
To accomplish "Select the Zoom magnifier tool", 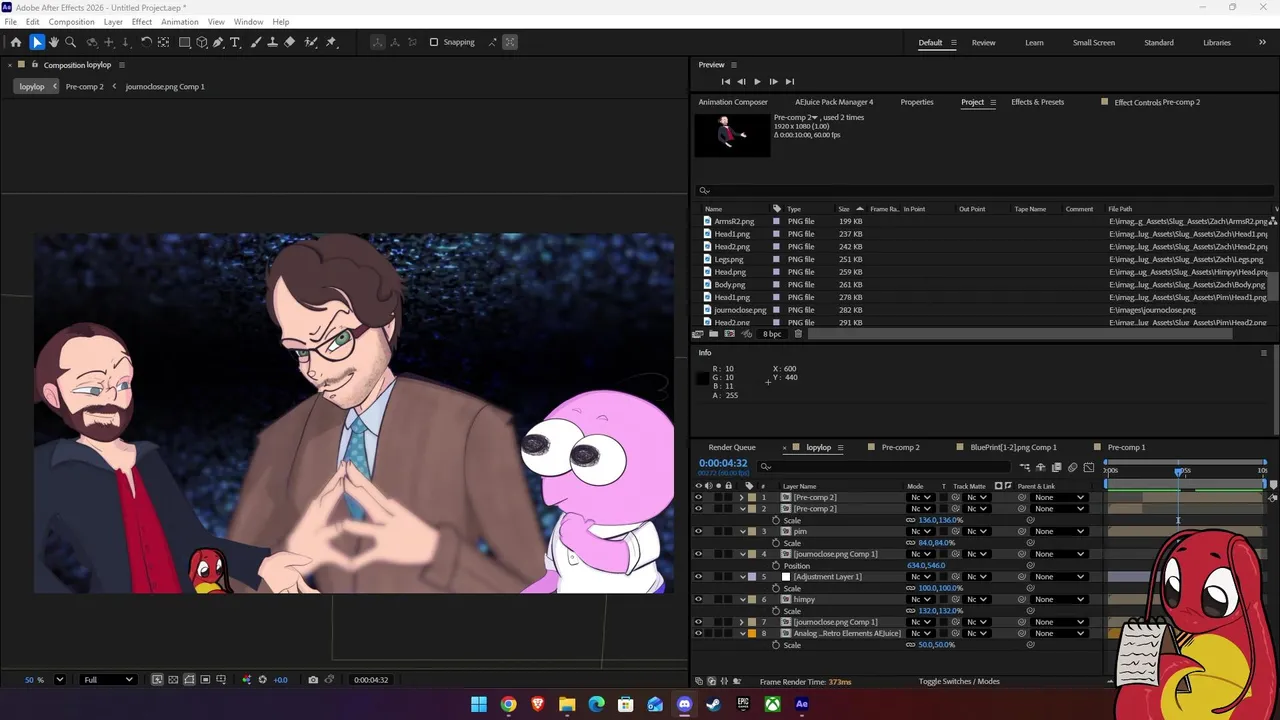I will tap(71, 42).
